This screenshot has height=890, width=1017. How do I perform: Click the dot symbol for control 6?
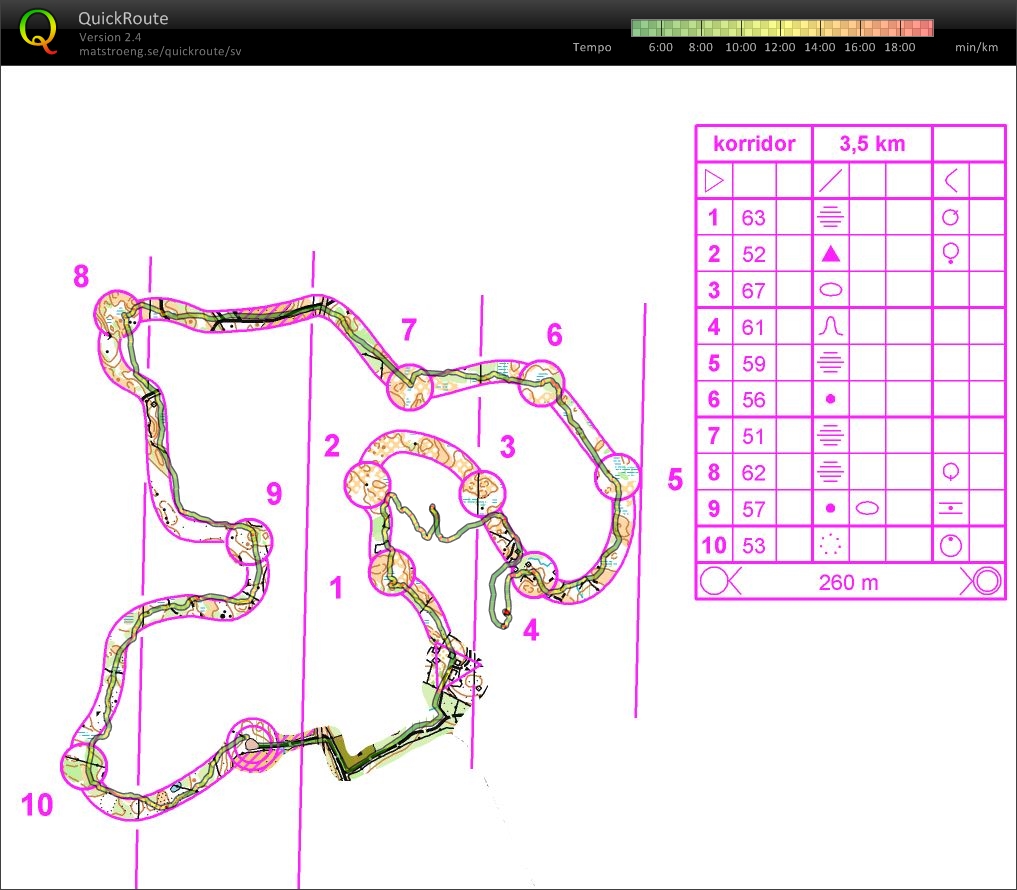(x=830, y=399)
